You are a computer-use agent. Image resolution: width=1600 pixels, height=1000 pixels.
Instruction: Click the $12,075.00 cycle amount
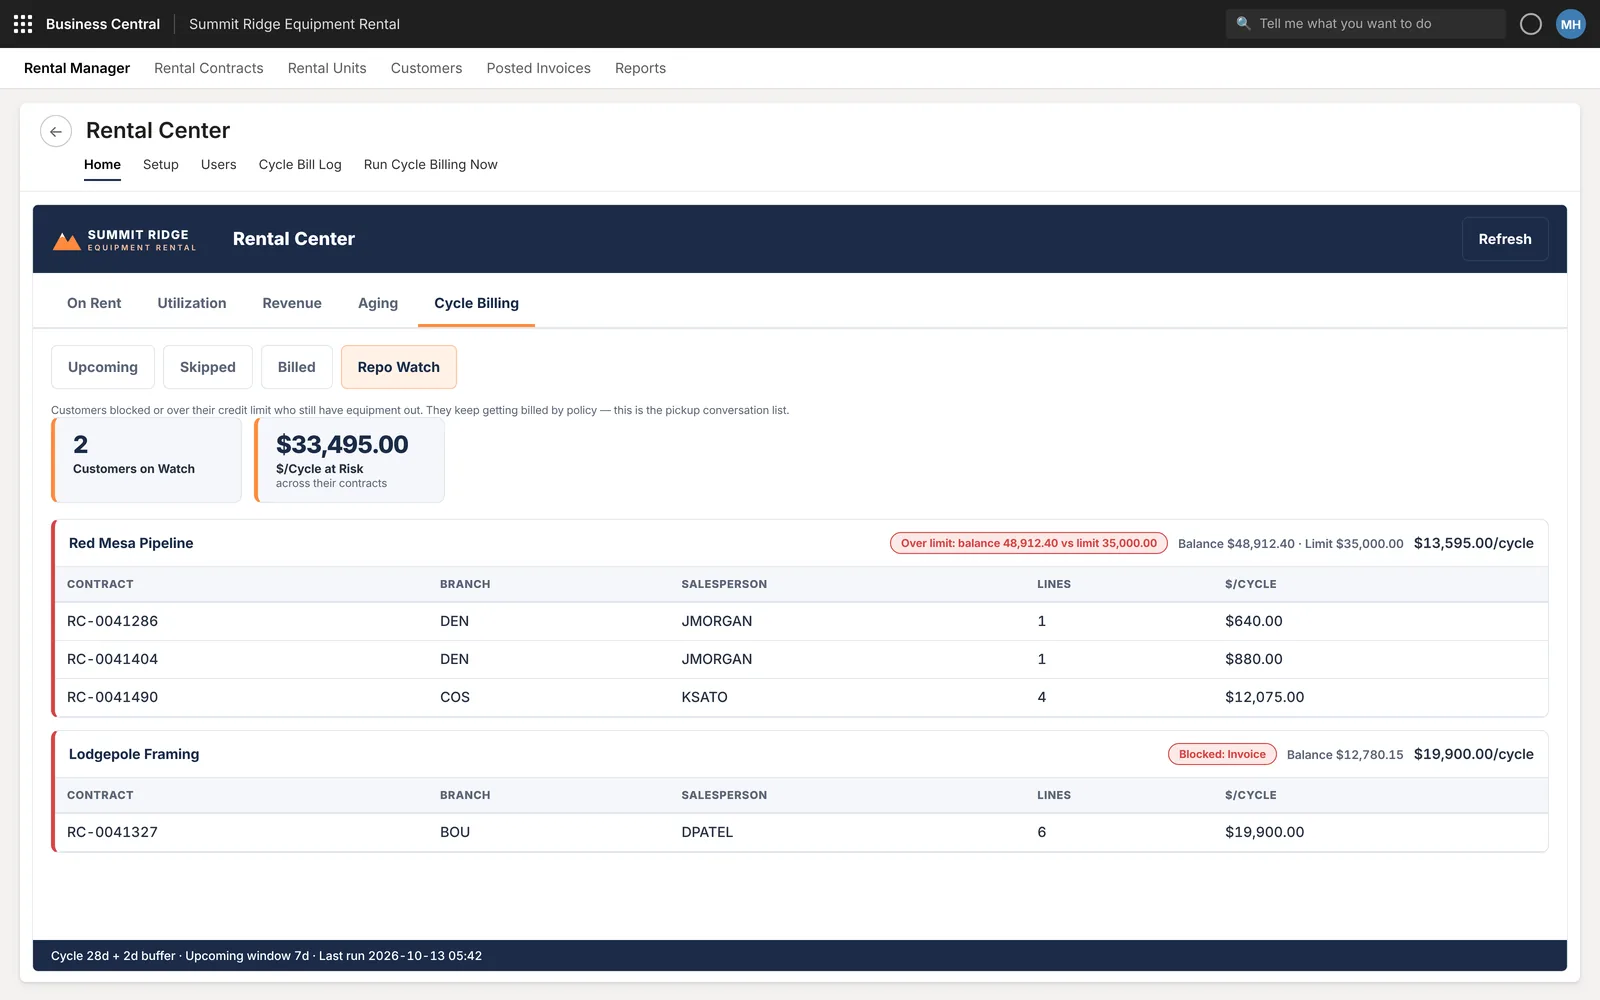(x=1265, y=697)
